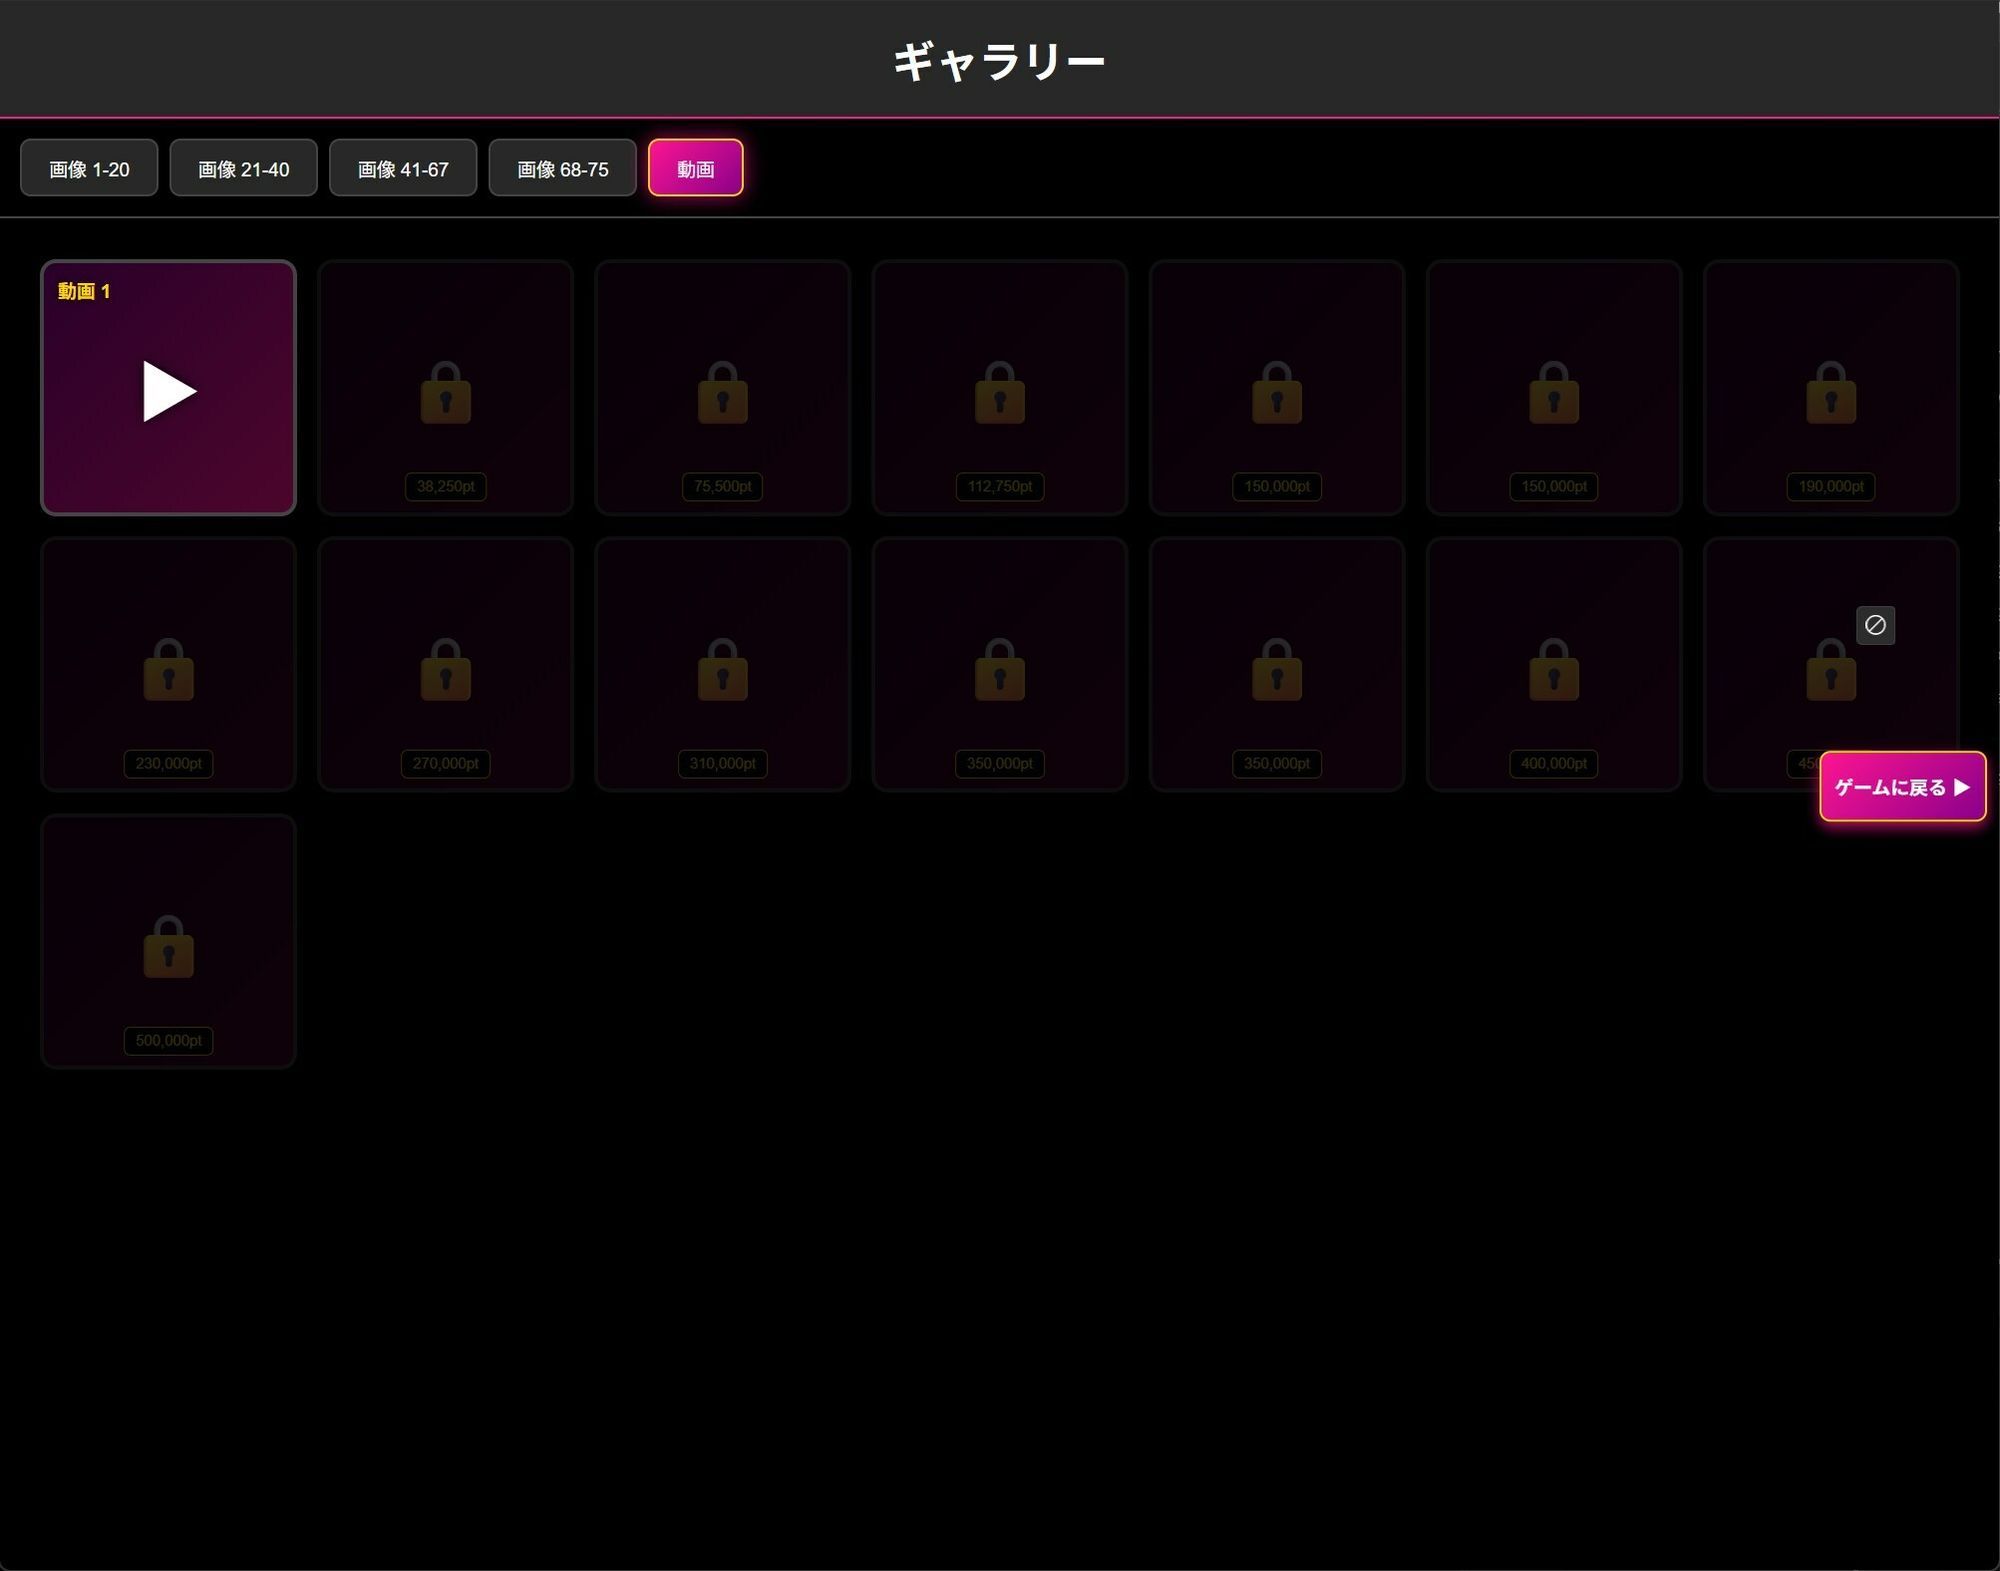Select the 動画 tab

tap(696, 168)
